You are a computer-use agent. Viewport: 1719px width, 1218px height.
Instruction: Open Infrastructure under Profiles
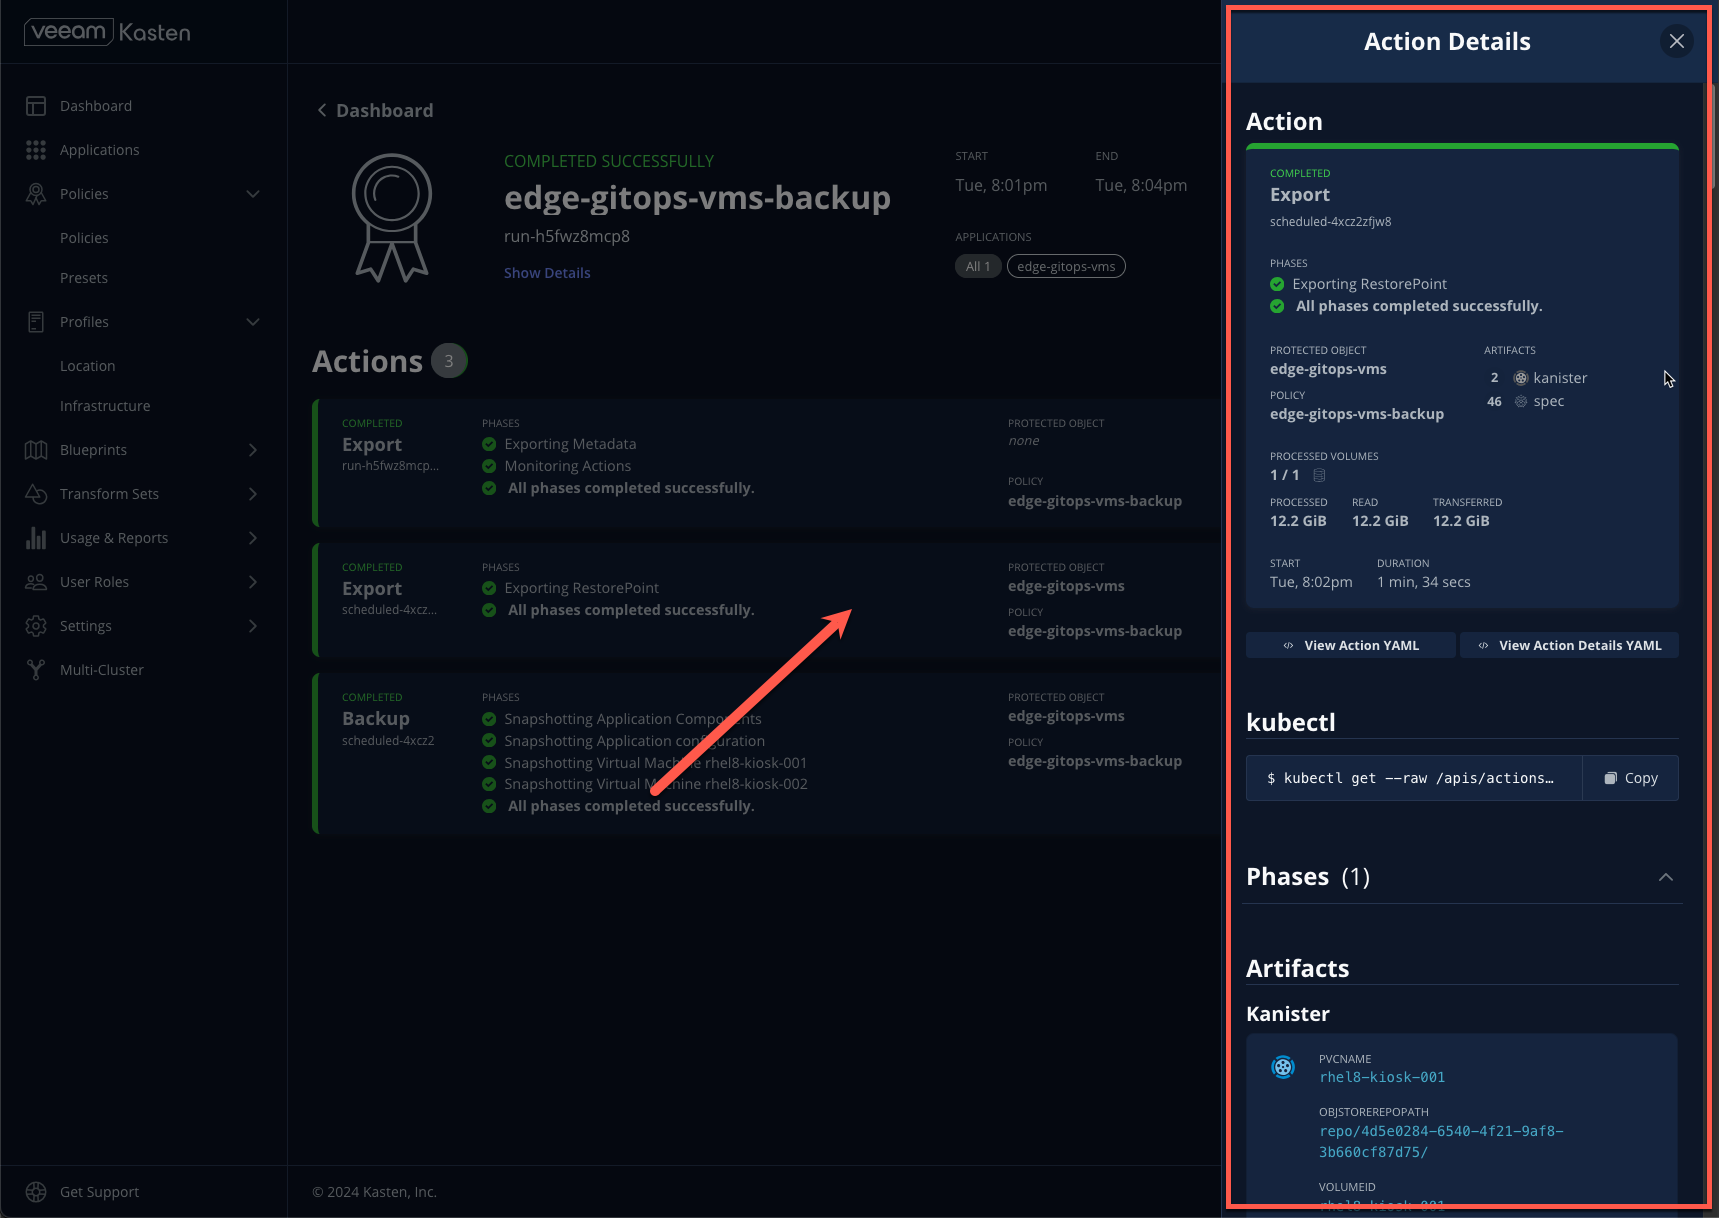[105, 406]
